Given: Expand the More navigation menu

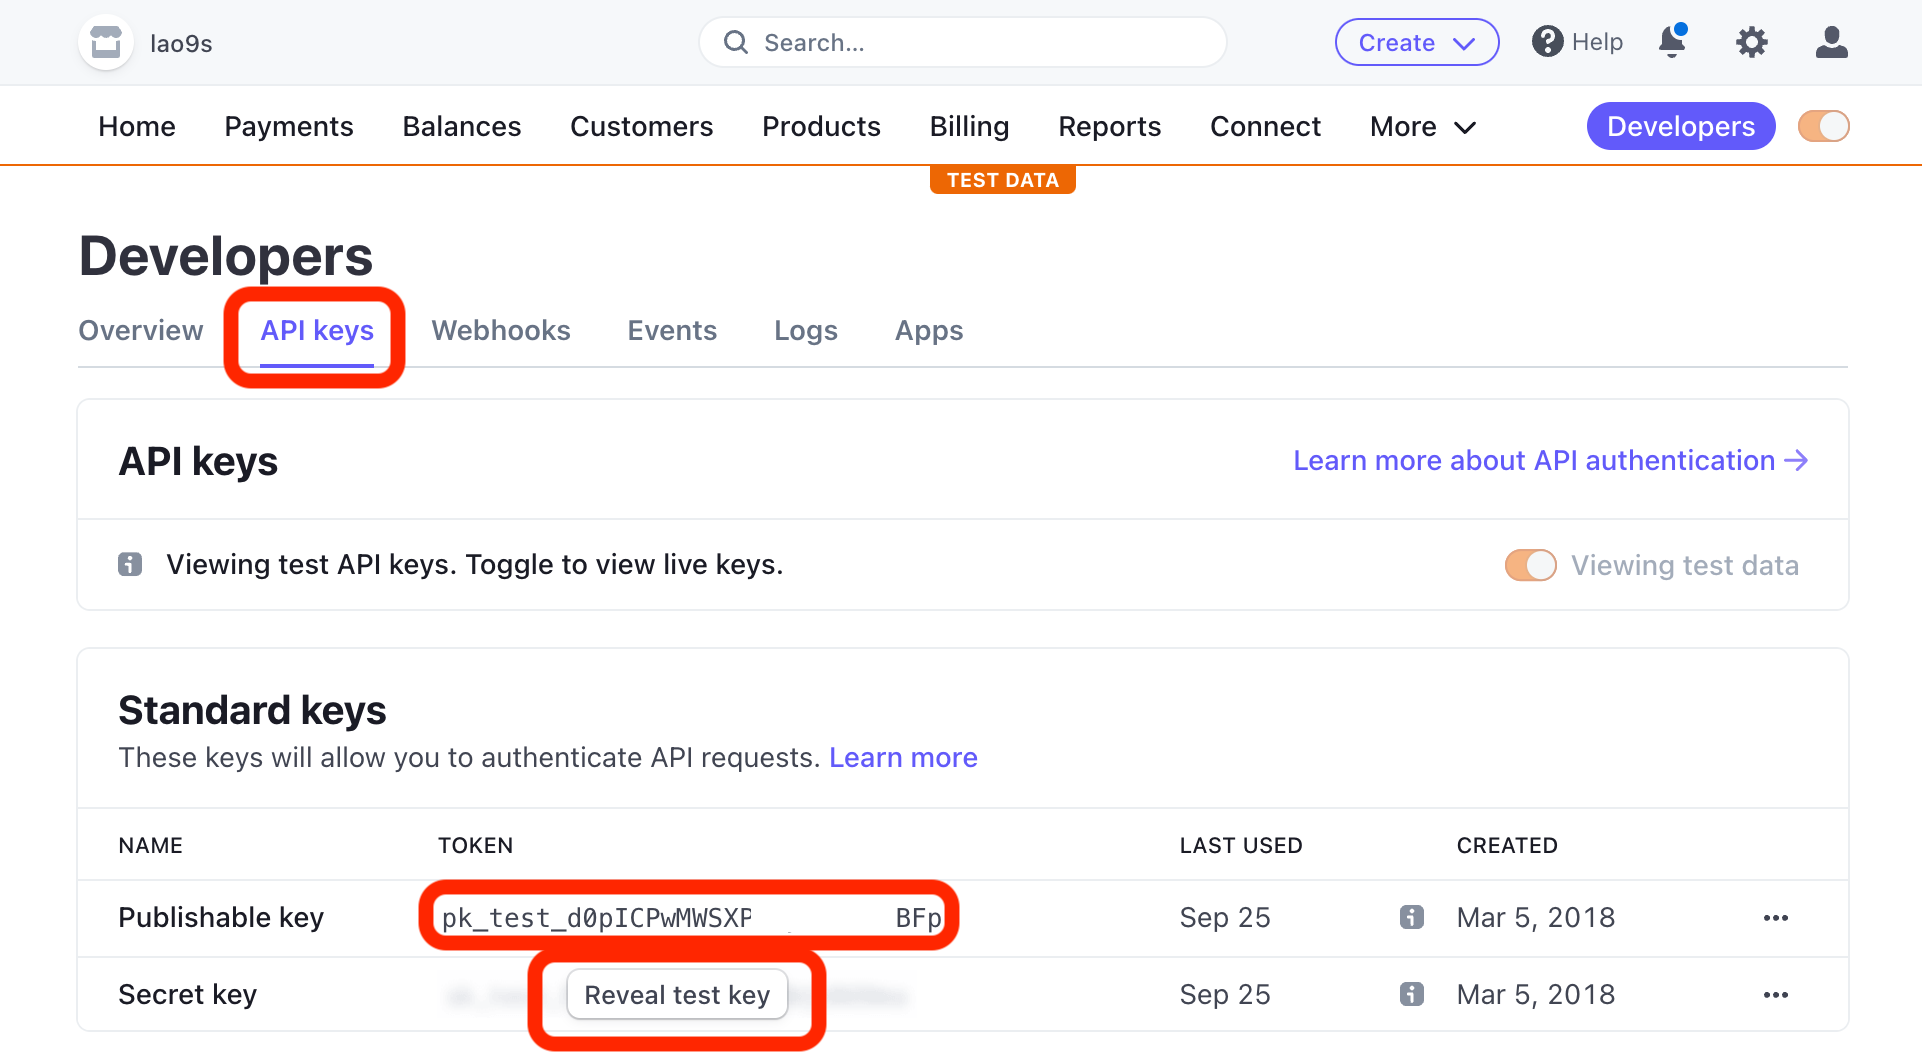Looking at the screenshot, I should tap(1422, 127).
